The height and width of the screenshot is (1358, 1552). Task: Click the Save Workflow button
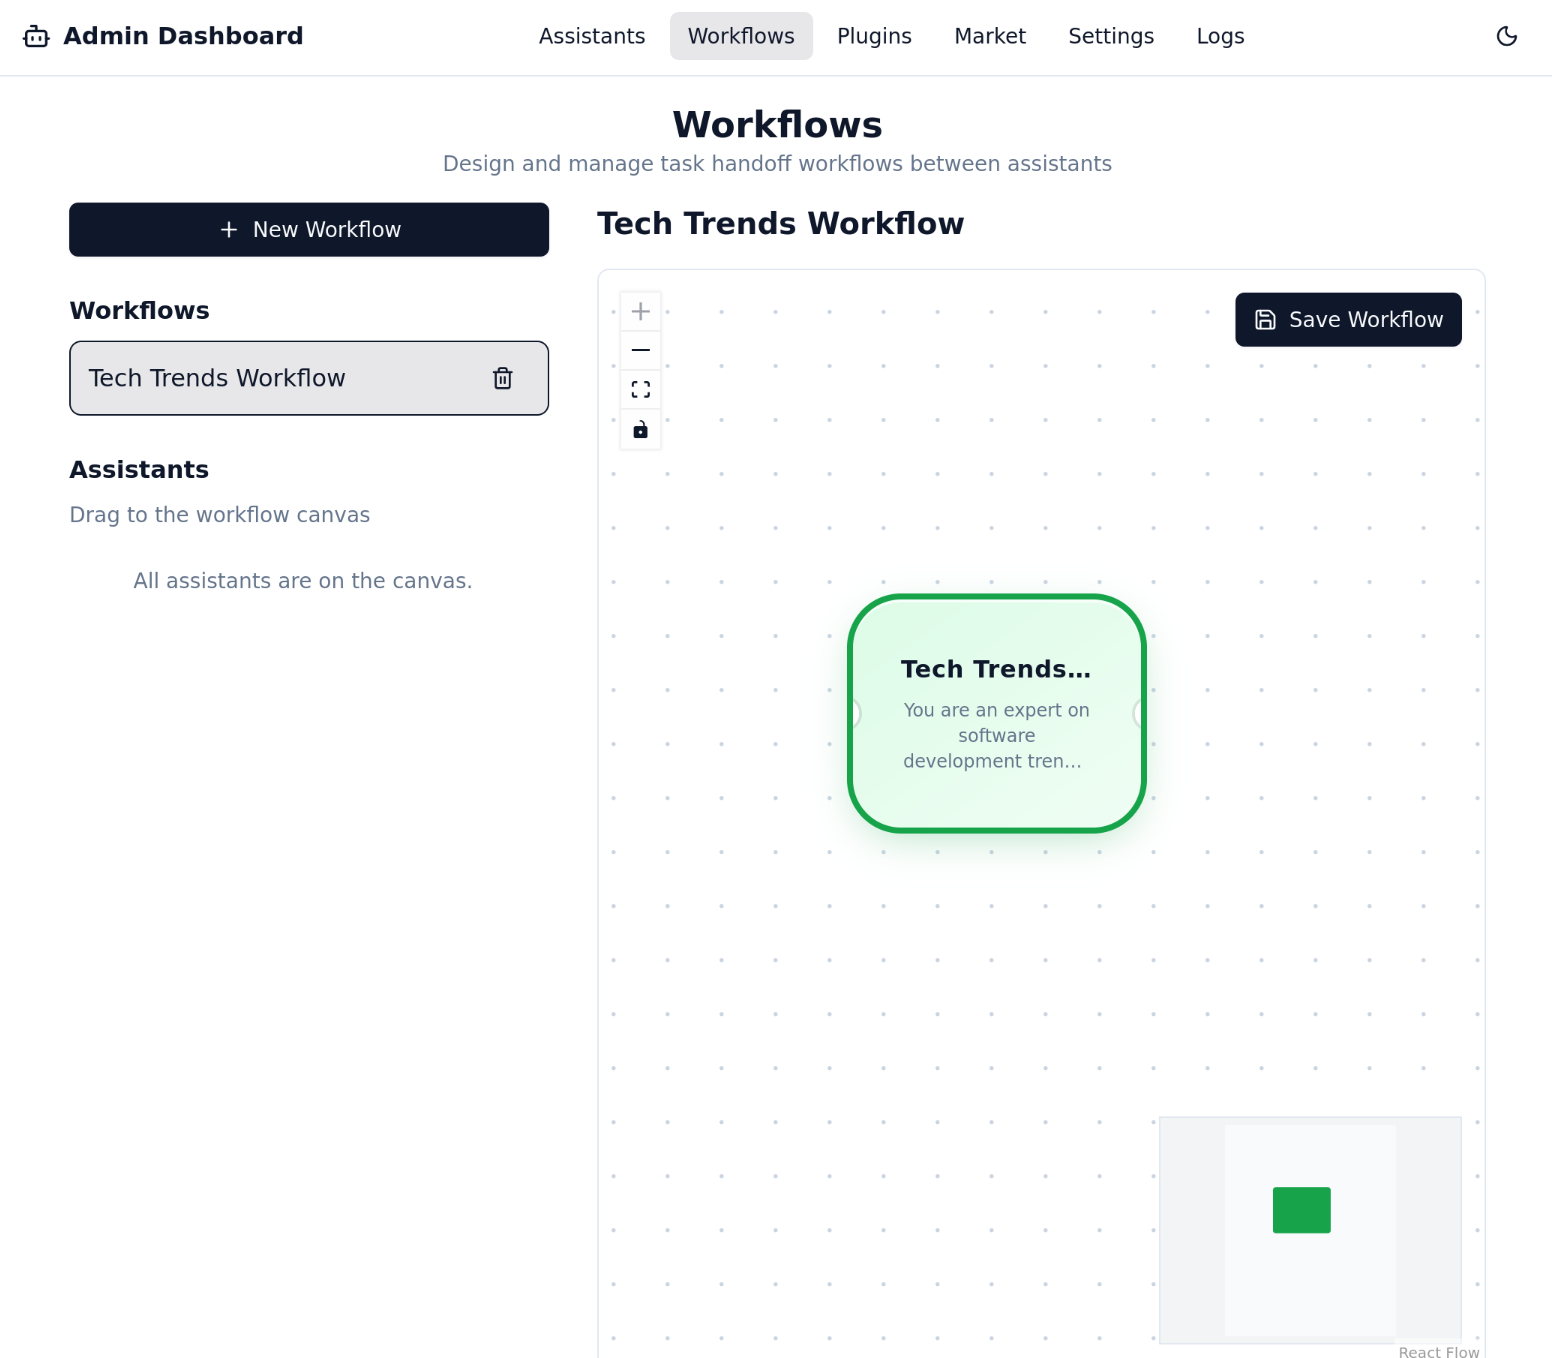(1348, 320)
